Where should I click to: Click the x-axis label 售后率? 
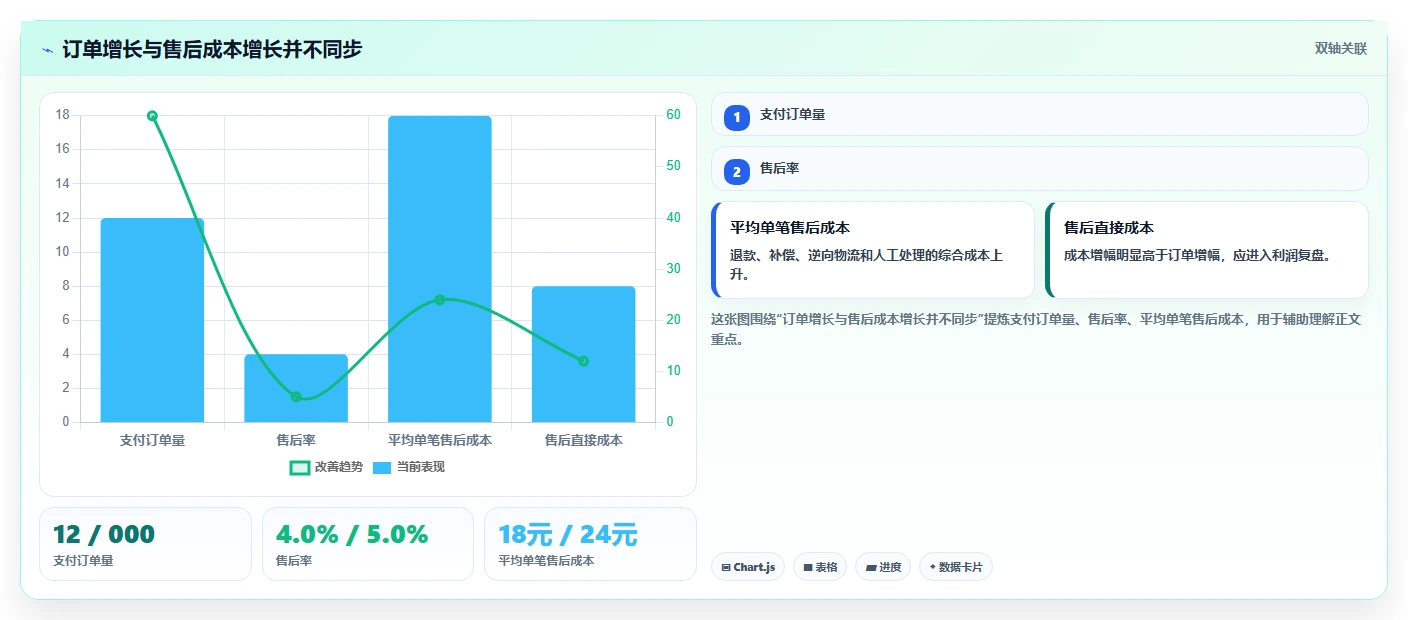[296, 440]
